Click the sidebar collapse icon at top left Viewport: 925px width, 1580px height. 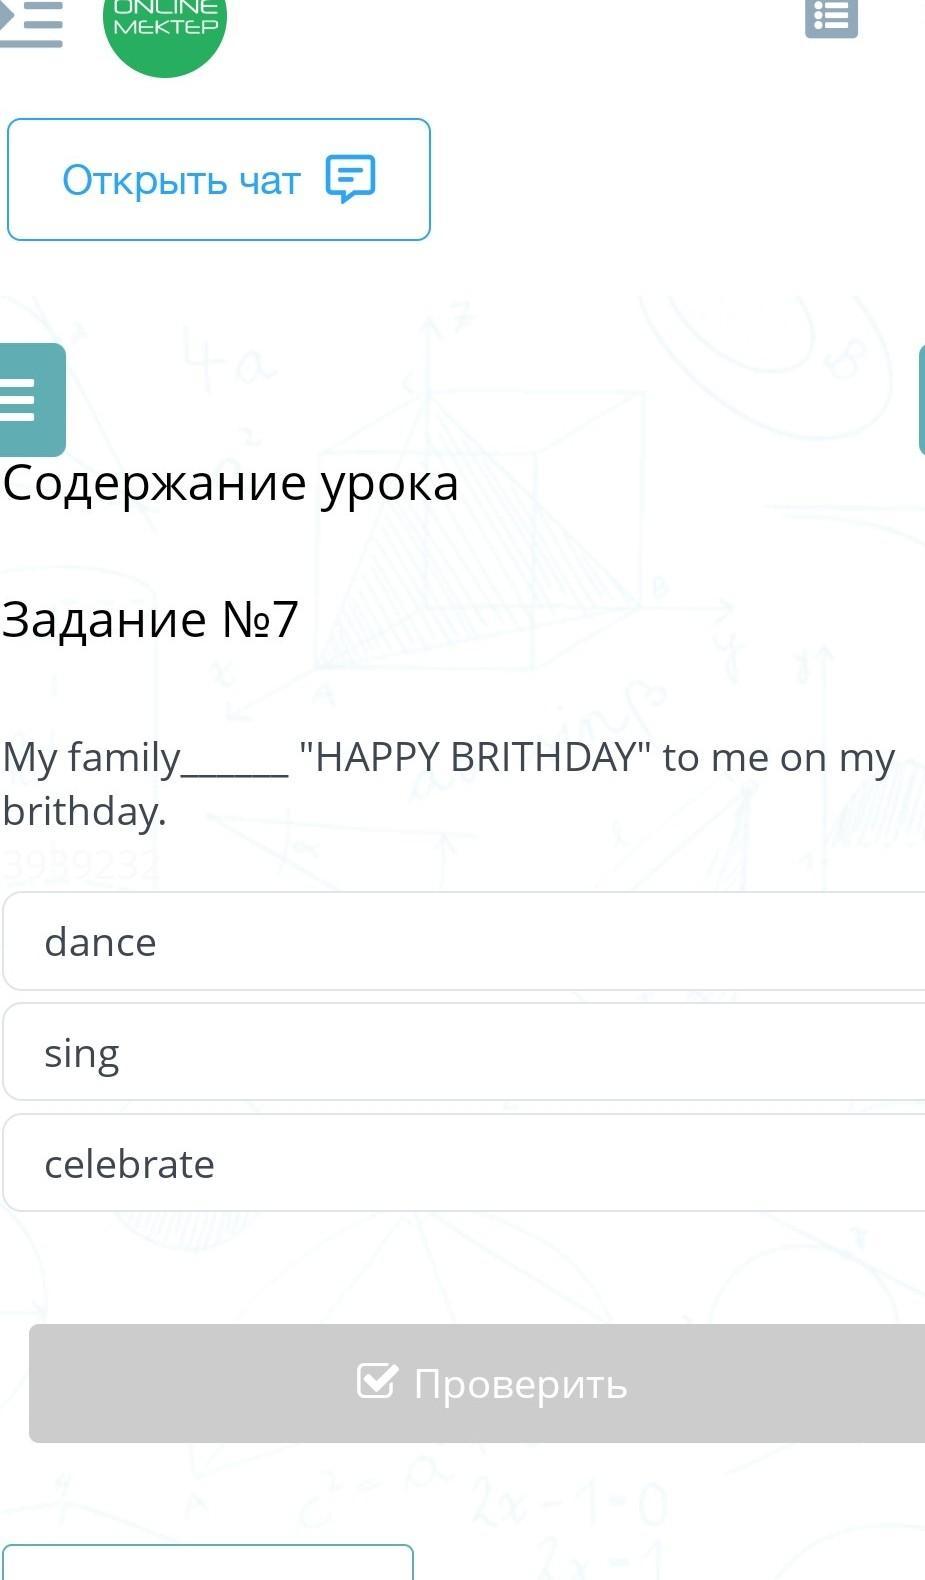pos(32,22)
